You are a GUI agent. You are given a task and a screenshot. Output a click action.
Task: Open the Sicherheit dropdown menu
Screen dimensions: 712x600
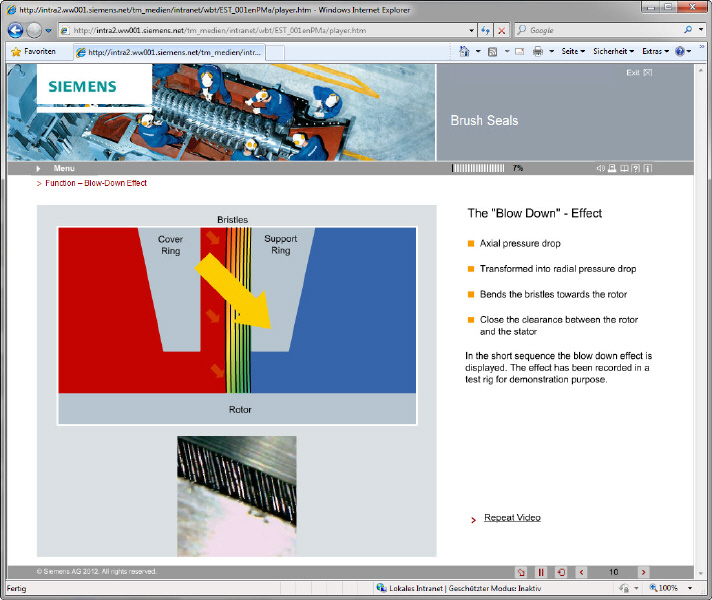coord(613,51)
